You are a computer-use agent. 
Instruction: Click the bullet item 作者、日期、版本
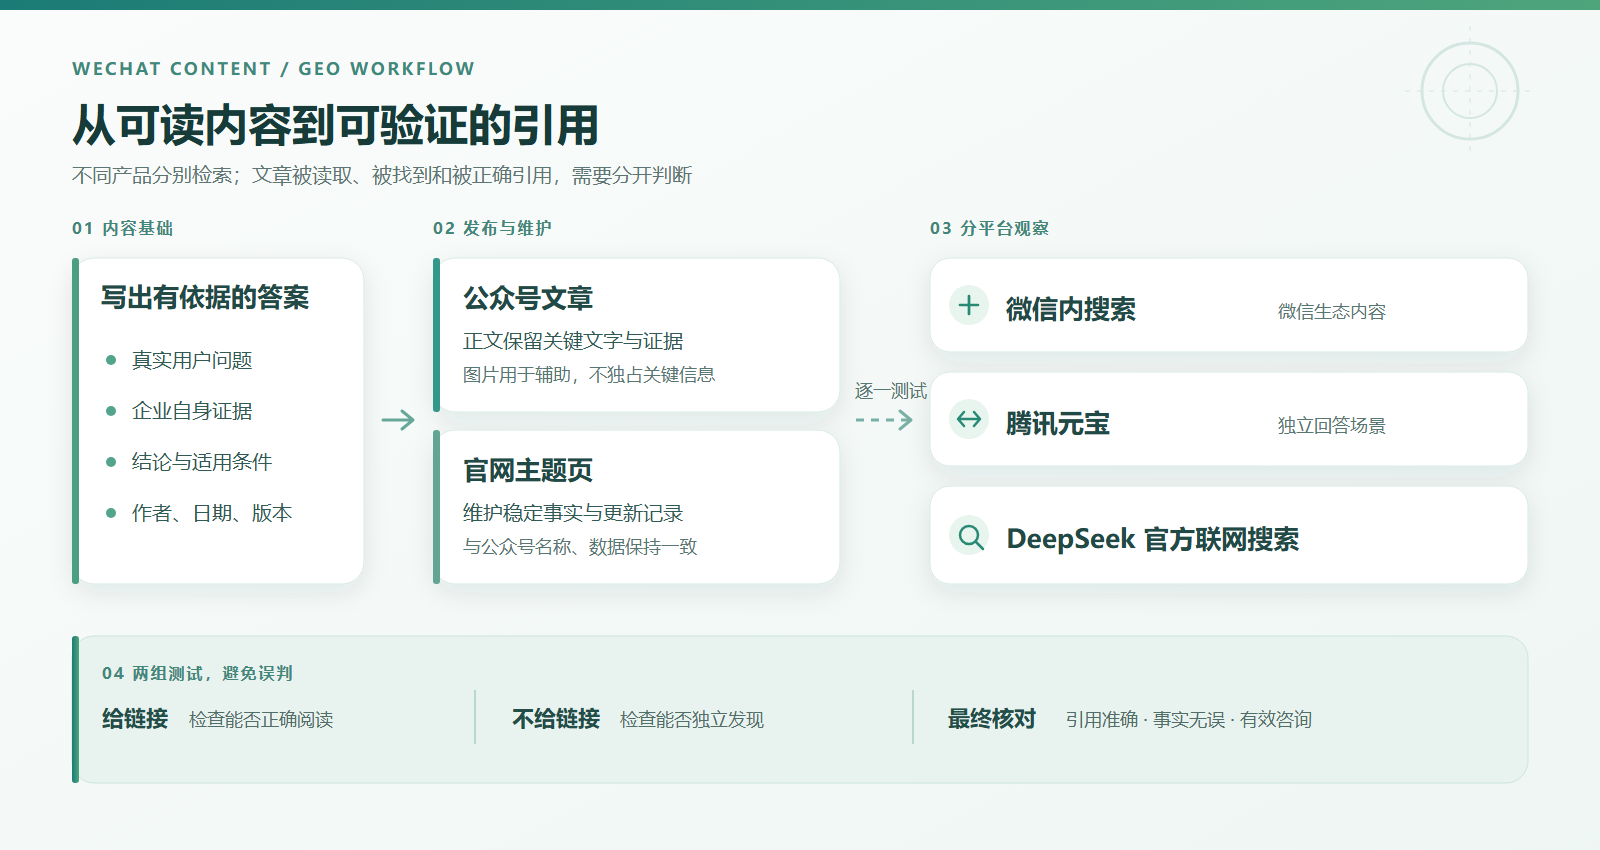pos(212,513)
